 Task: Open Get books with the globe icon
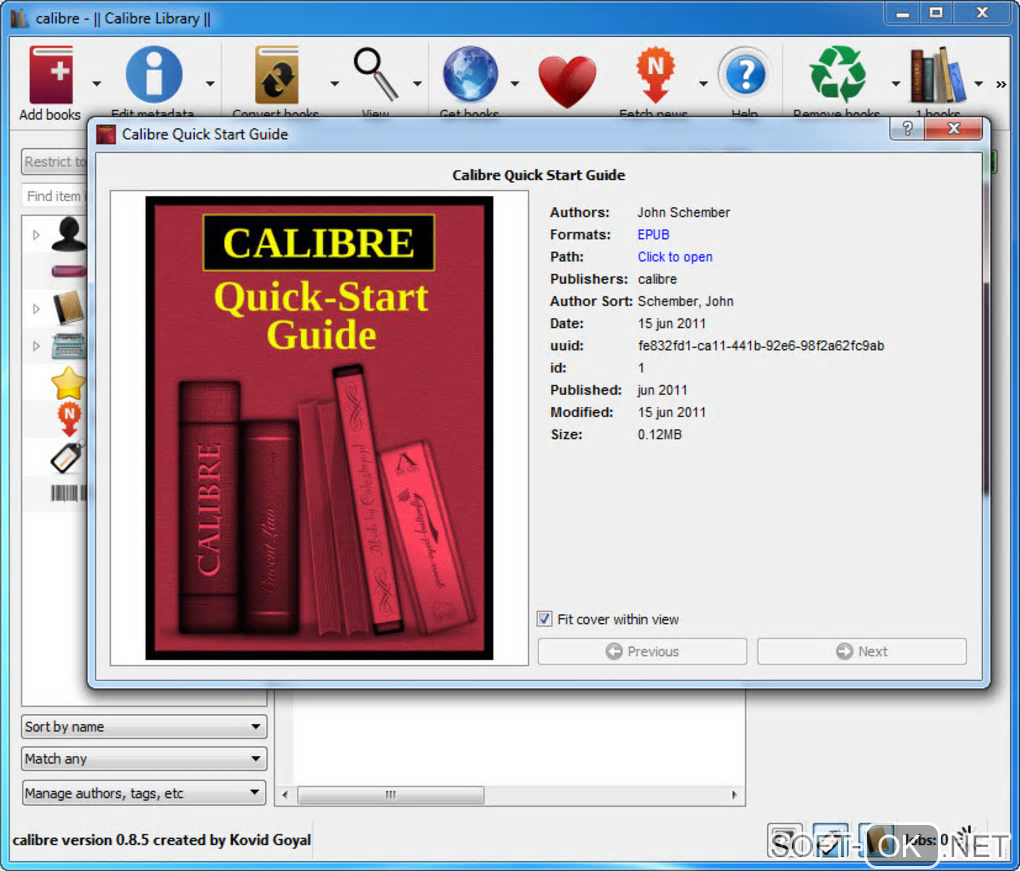coord(470,74)
